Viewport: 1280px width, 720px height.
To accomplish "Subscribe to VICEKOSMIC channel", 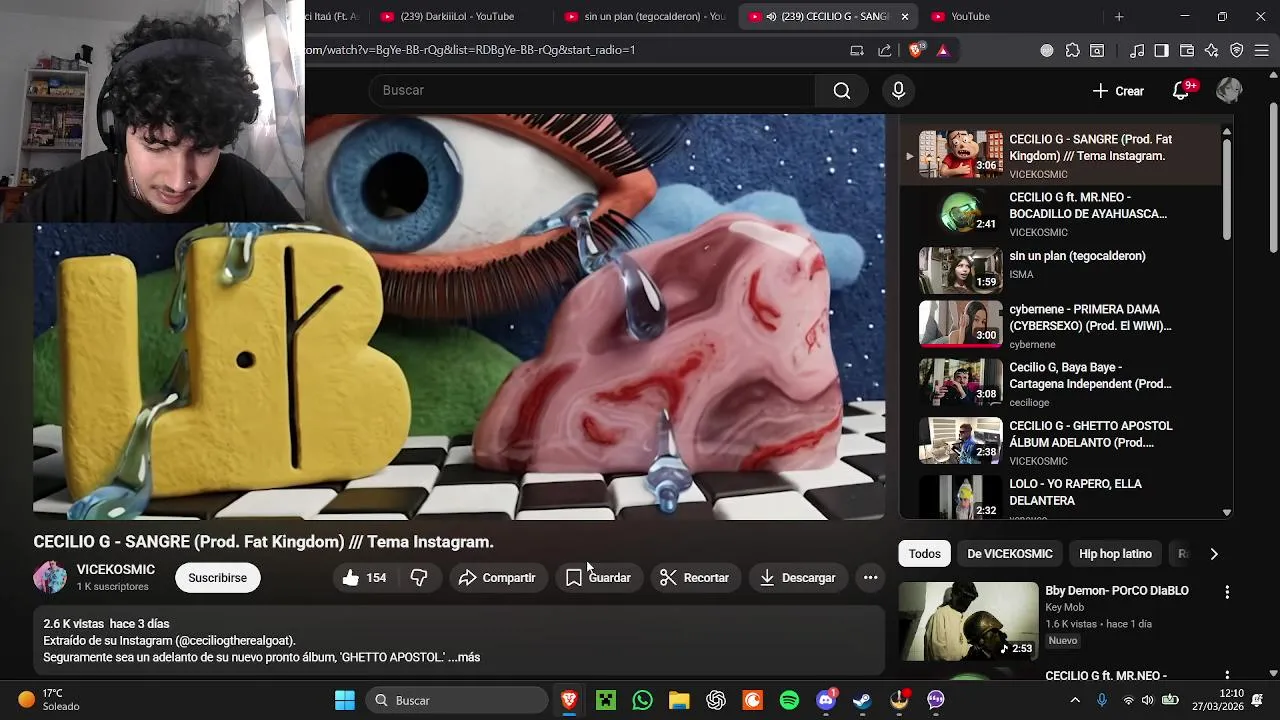I will (217, 578).
